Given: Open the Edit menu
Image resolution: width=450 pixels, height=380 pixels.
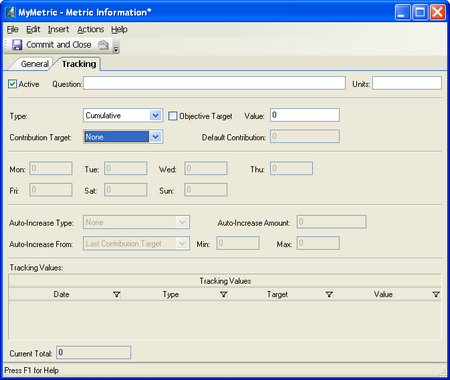Looking at the screenshot, I should pos(33,29).
